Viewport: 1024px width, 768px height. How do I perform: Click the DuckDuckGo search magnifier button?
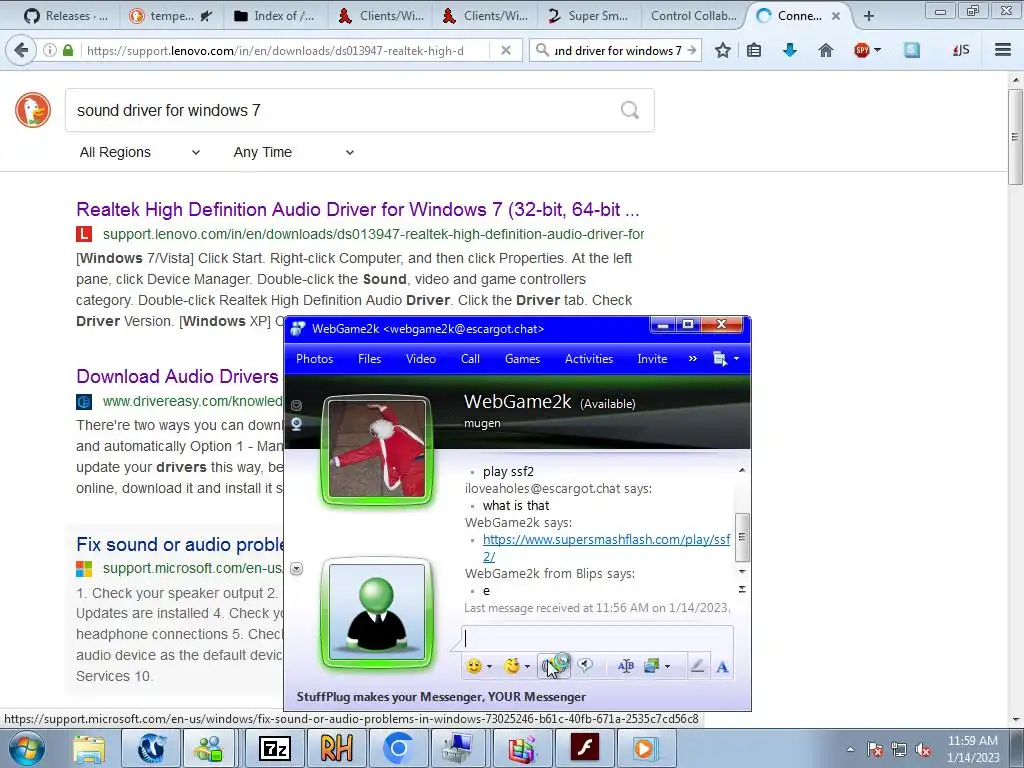(630, 110)
